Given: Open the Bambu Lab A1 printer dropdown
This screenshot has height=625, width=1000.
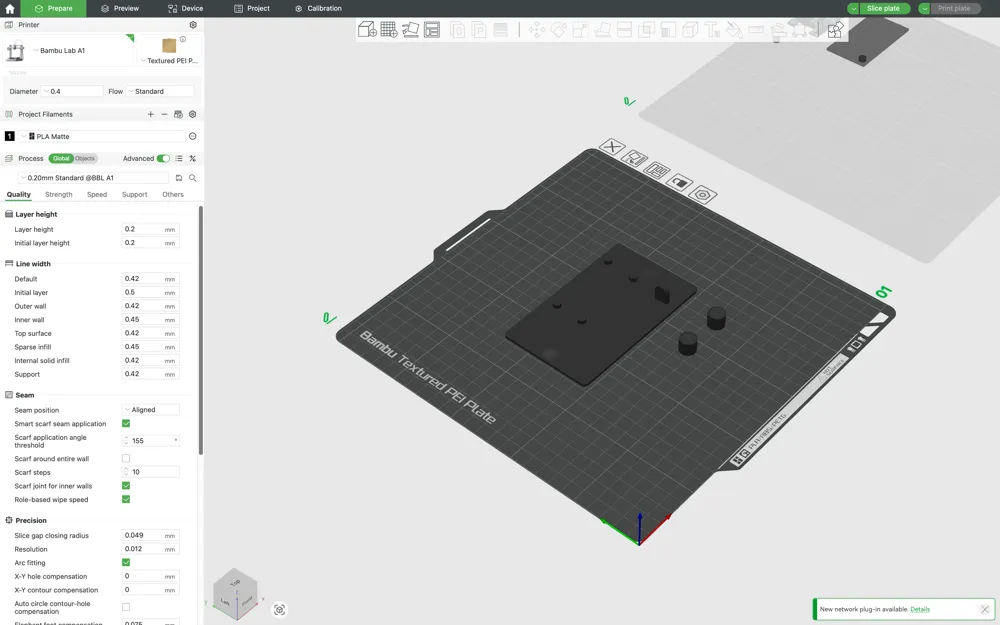Looking at the screenshot, I should (x=68, y=50).
